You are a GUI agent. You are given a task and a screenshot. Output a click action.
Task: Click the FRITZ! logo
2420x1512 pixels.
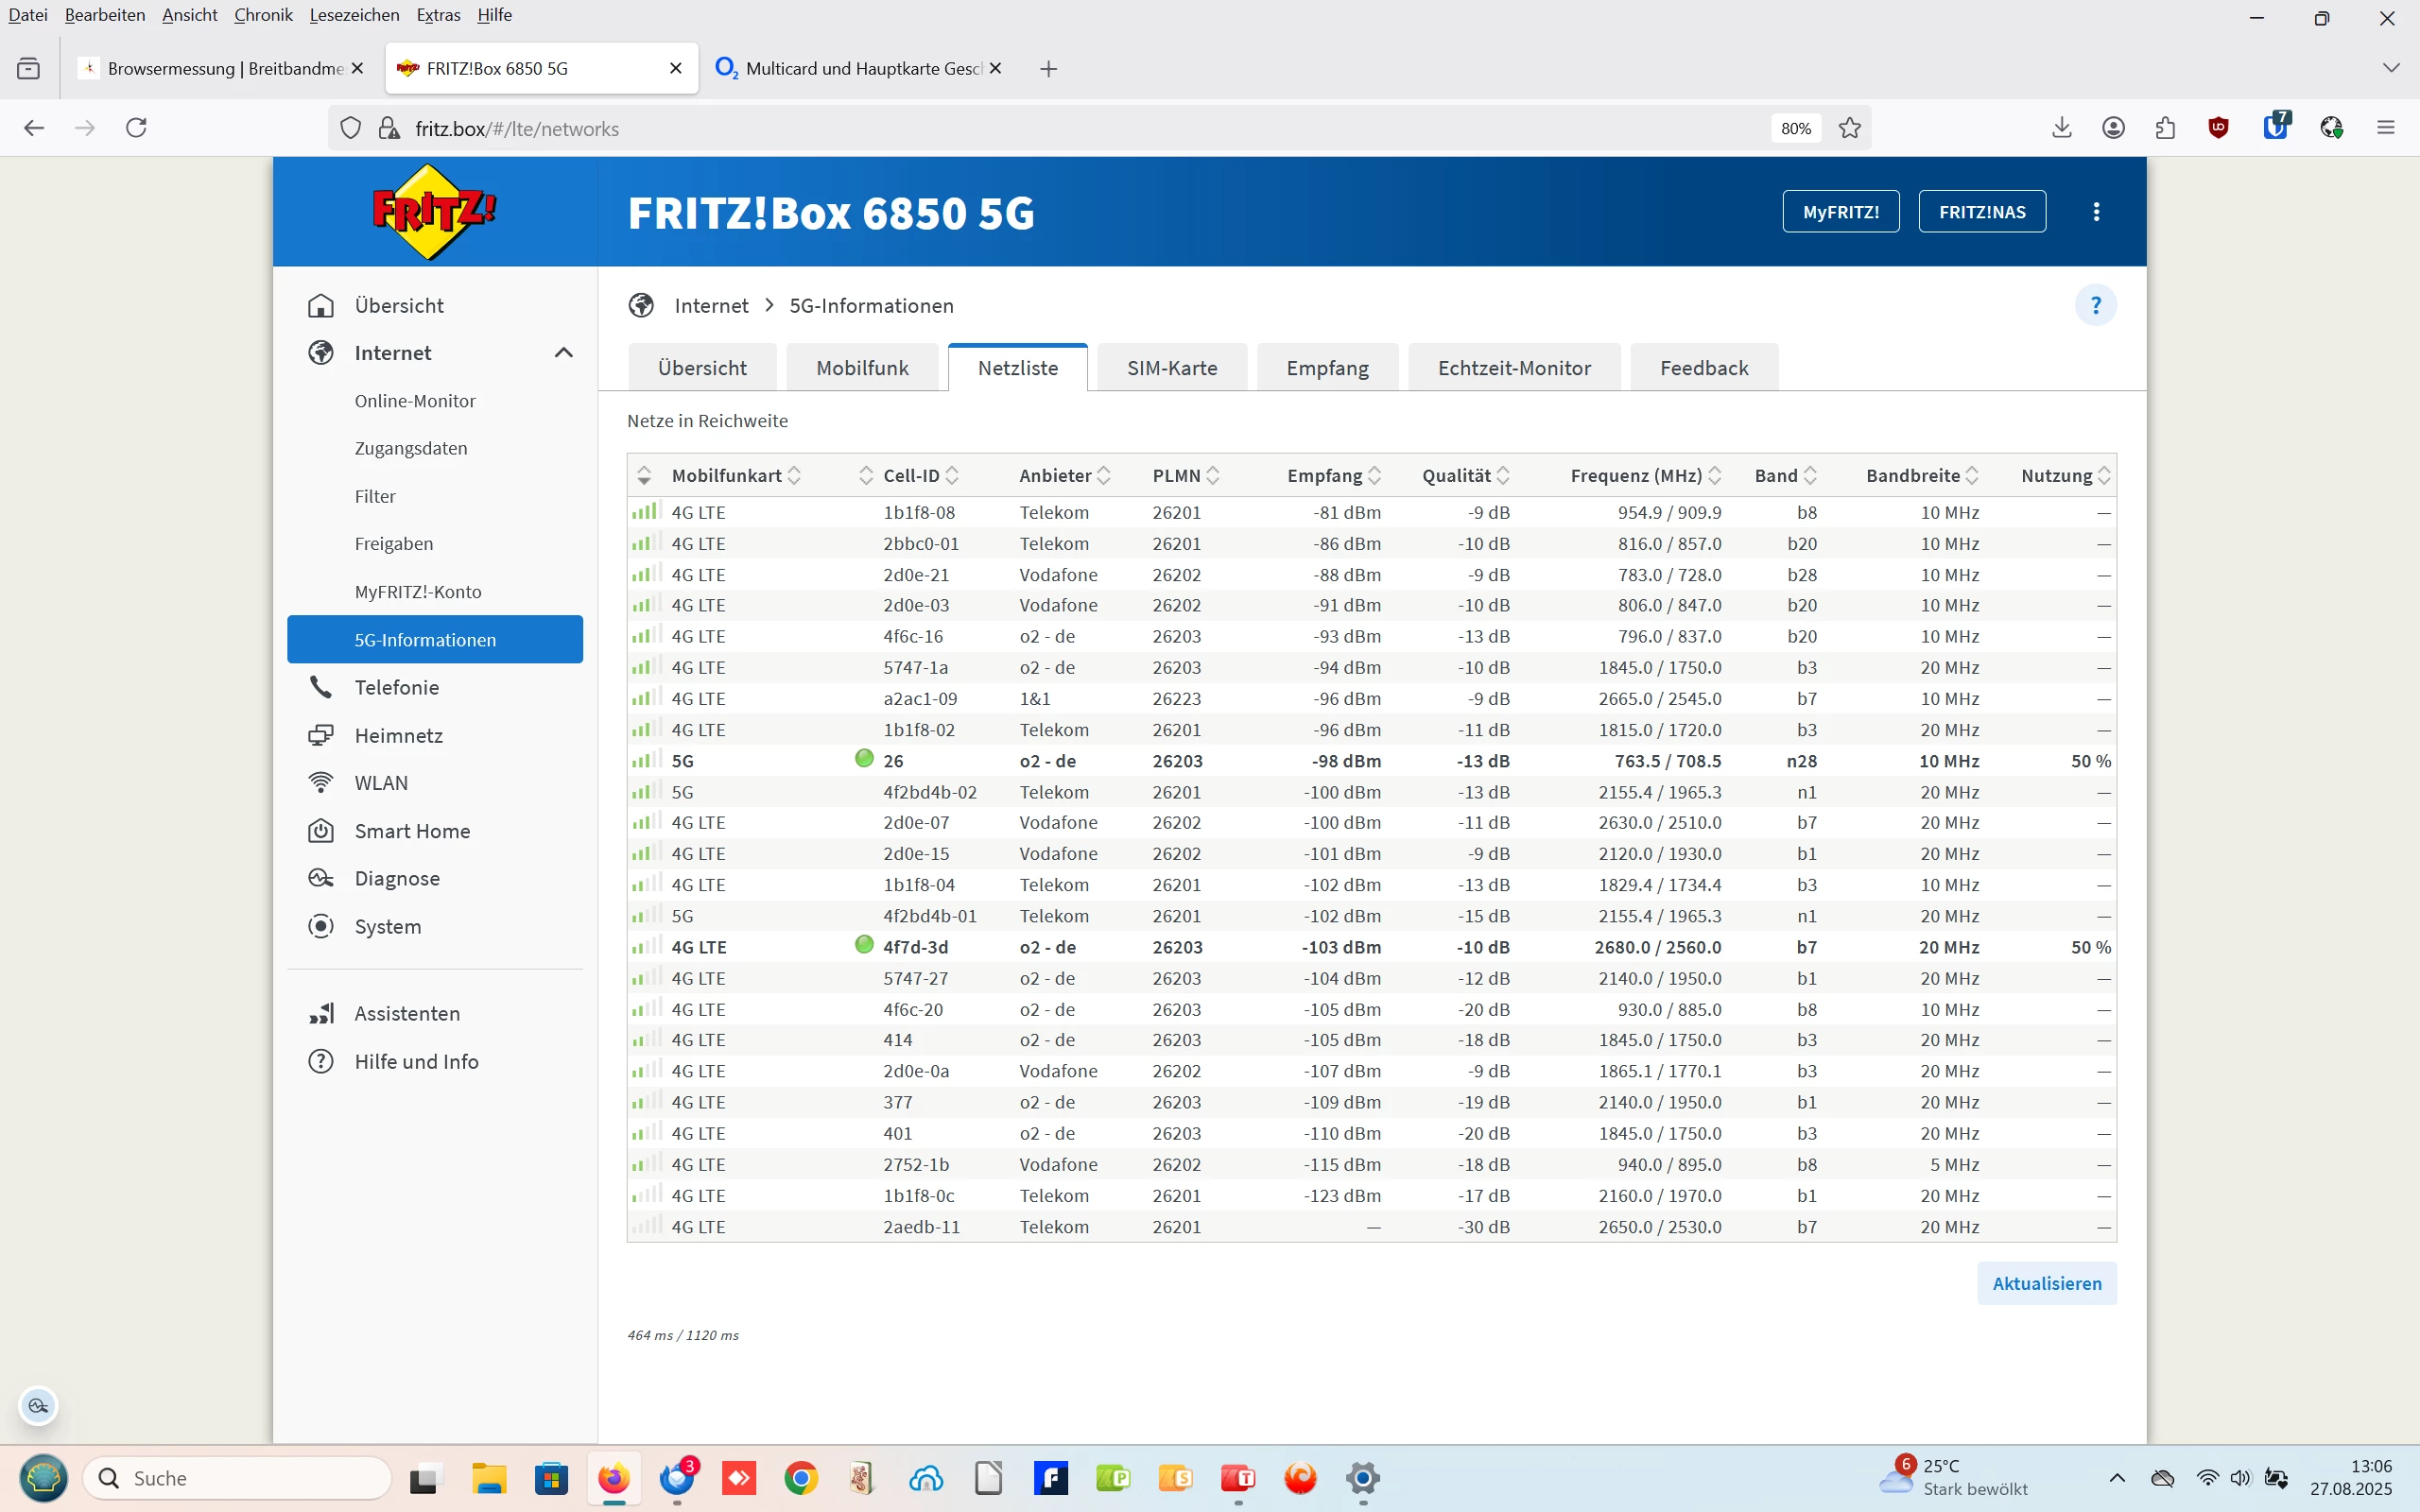[x=434, y=212]
